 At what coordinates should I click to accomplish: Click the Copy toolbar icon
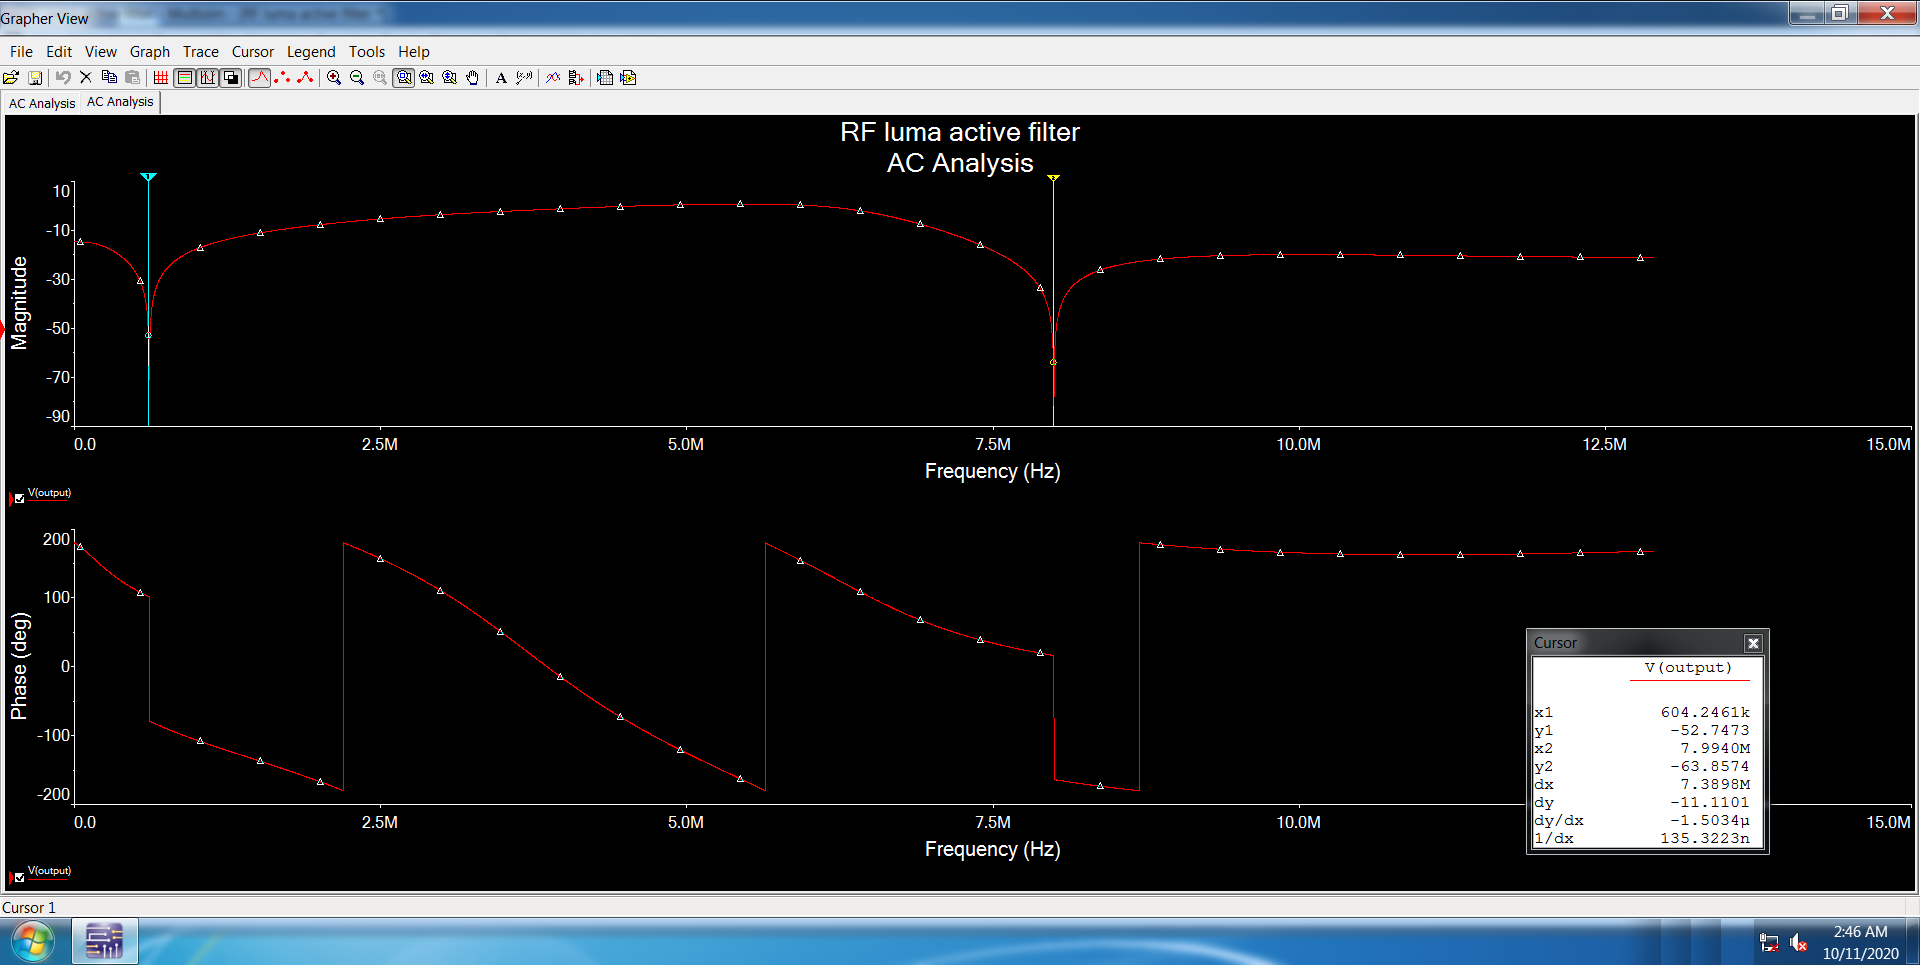coord(109,78)
